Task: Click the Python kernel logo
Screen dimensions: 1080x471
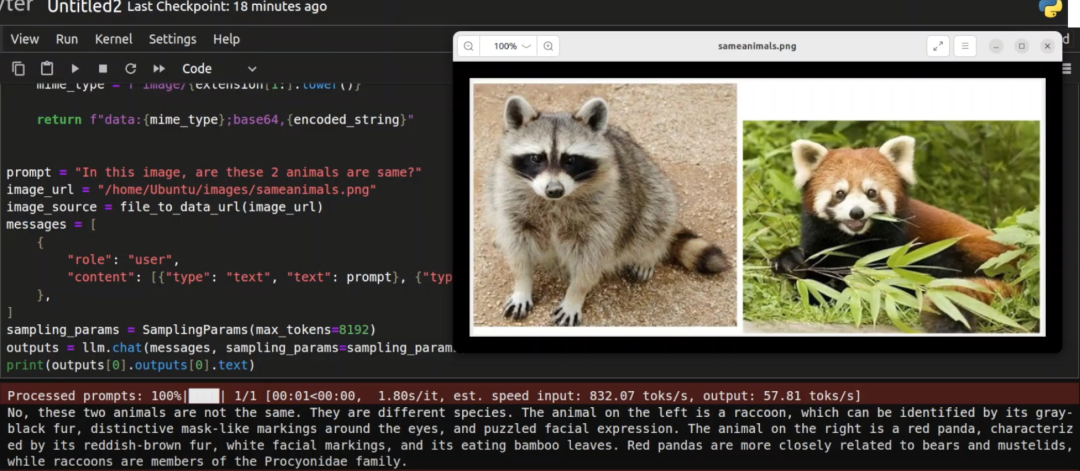Action: [x=1050, y=8]
